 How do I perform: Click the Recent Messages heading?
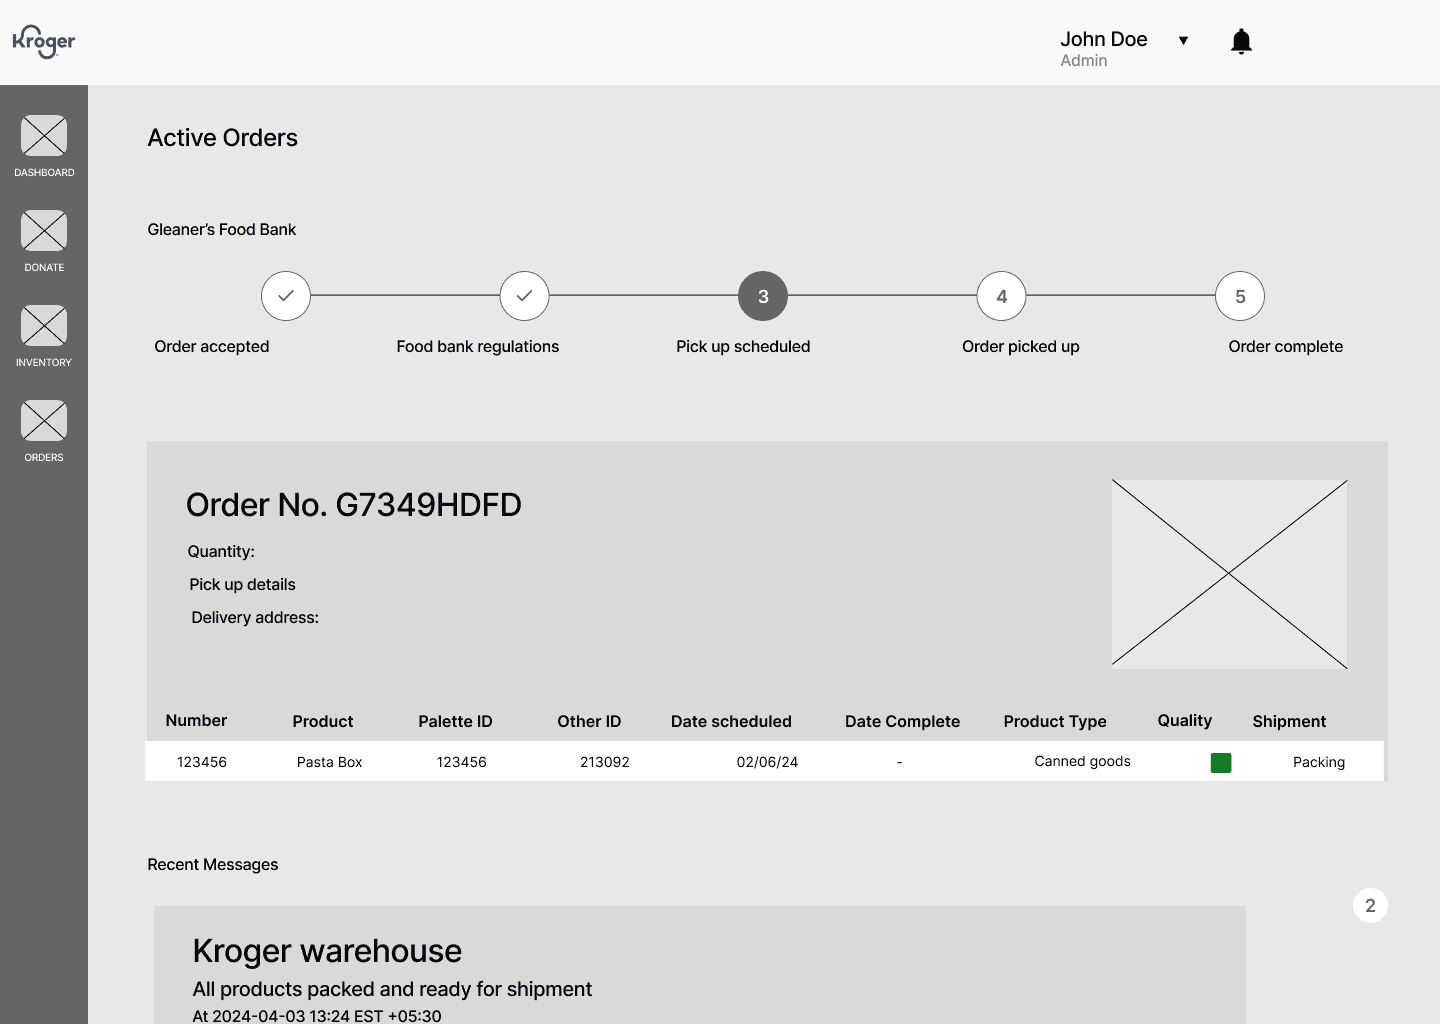point(213,864)
